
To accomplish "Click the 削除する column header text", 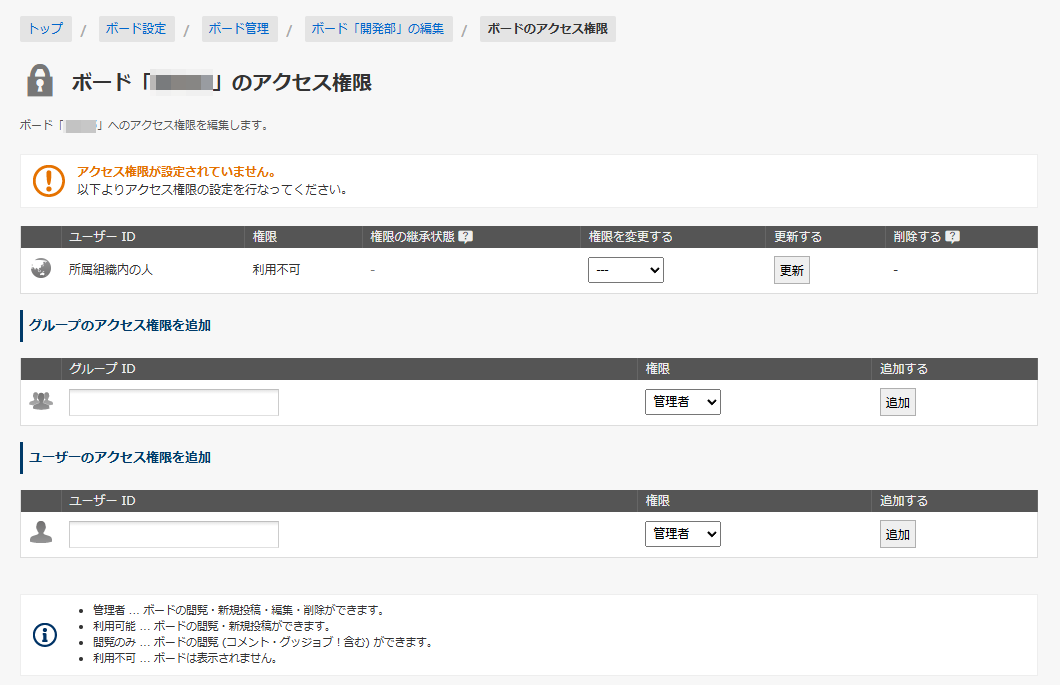I will 917,237.
